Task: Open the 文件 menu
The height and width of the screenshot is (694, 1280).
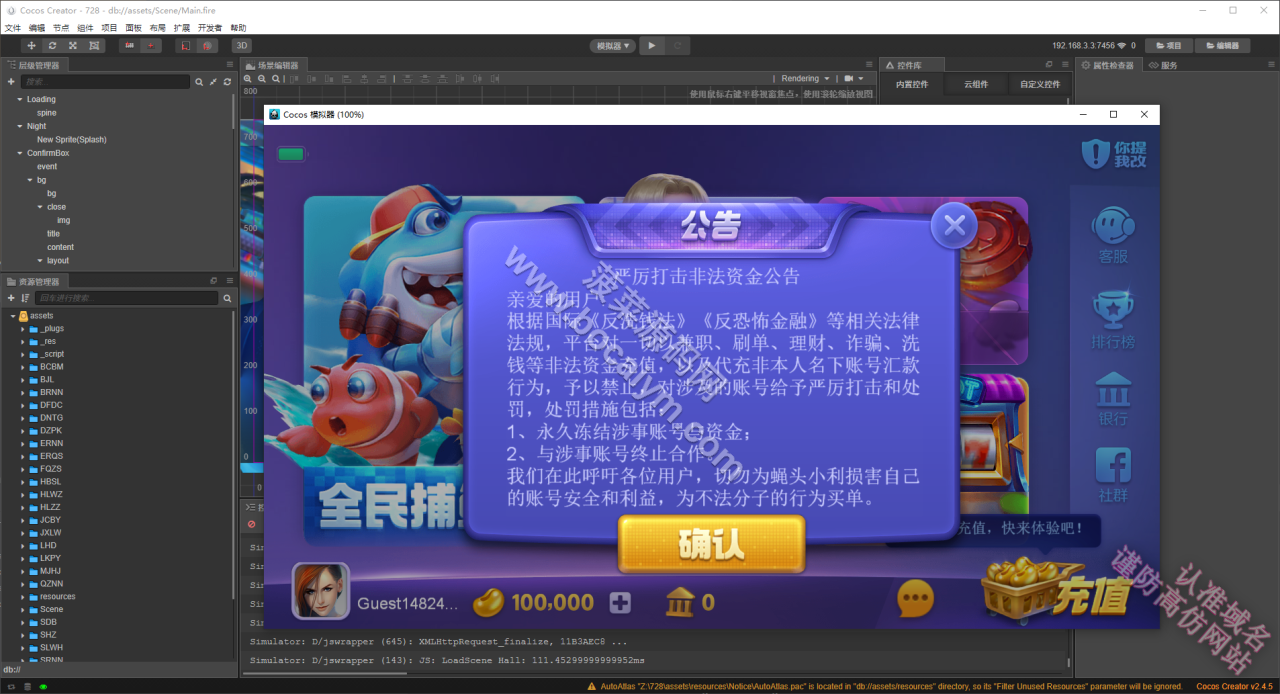Action: [13, 28]
